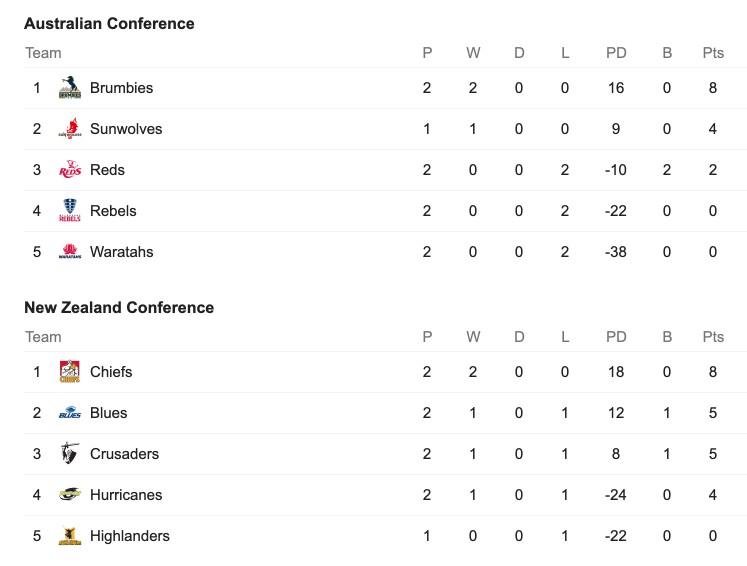
Task: Click the New Zealand Conference heading
Action: (119, 307)
